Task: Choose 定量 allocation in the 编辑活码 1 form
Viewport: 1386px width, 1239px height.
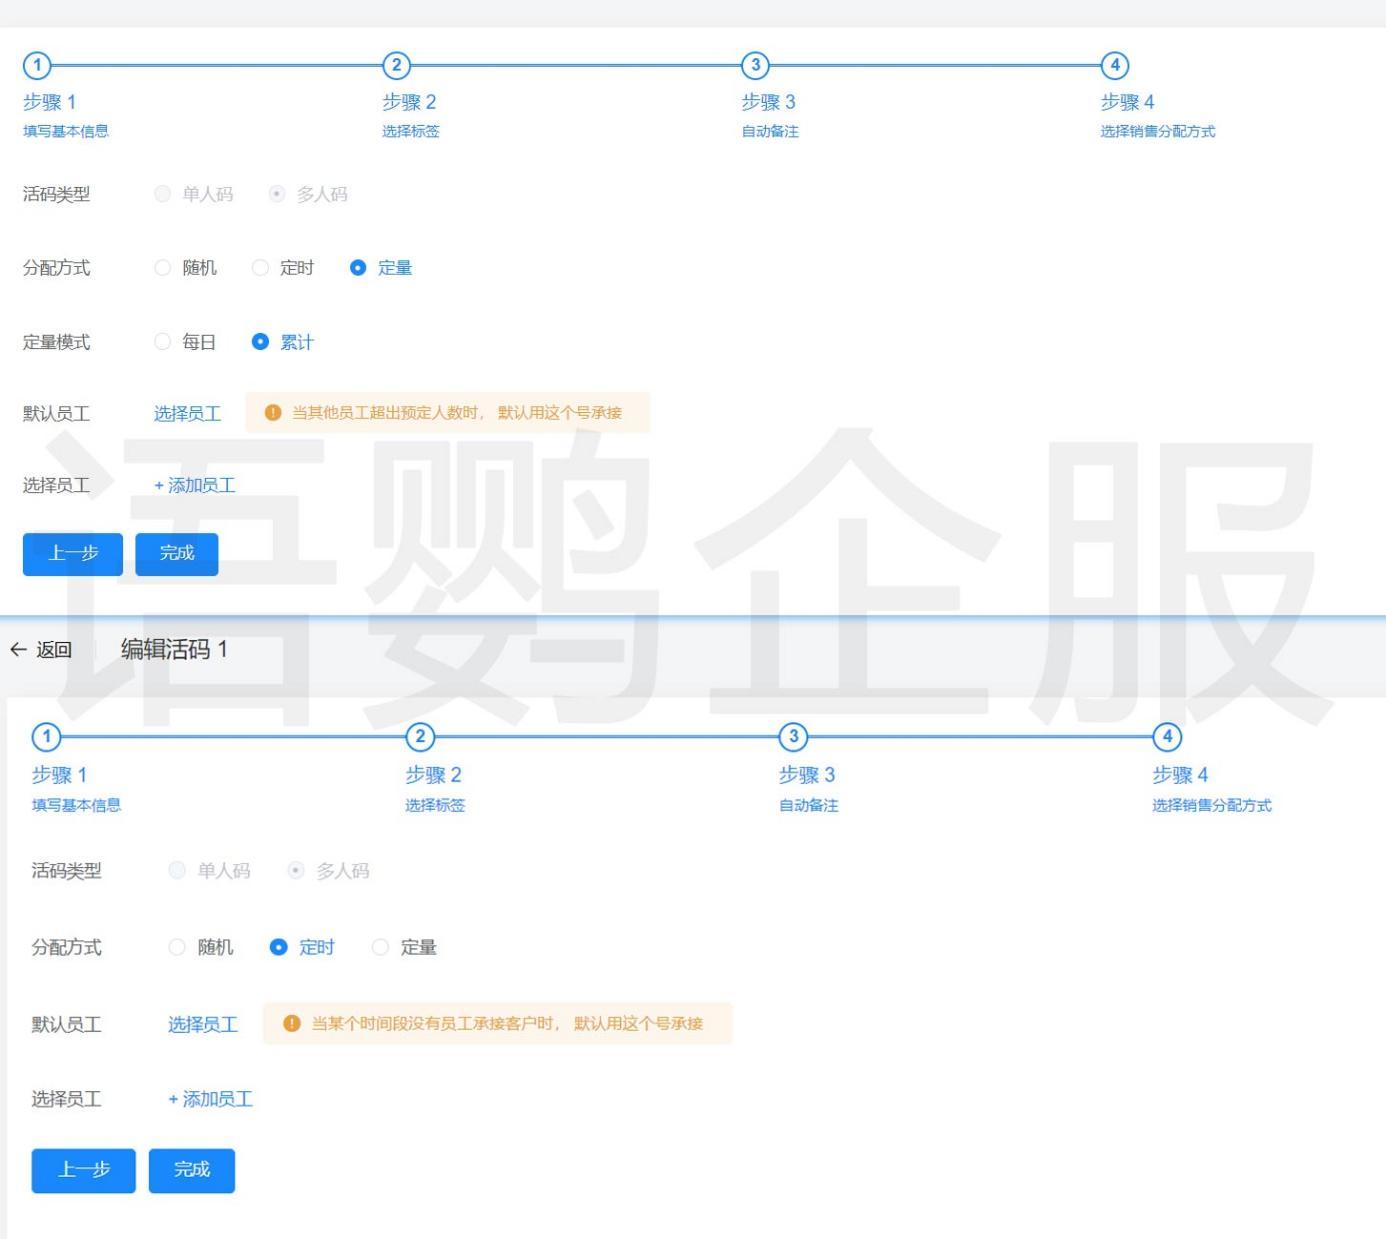Action: pyautogui.click(x=380, y=947)
